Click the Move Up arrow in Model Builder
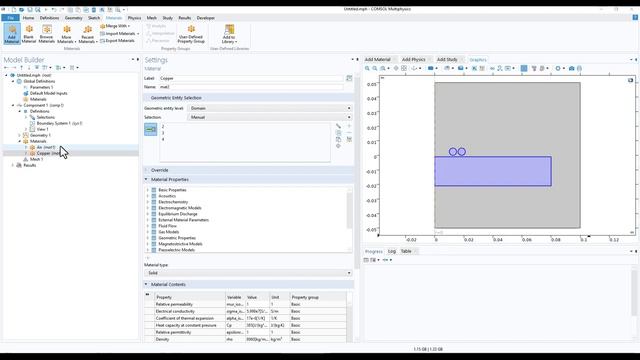640x360 pixels. point(22,68)
